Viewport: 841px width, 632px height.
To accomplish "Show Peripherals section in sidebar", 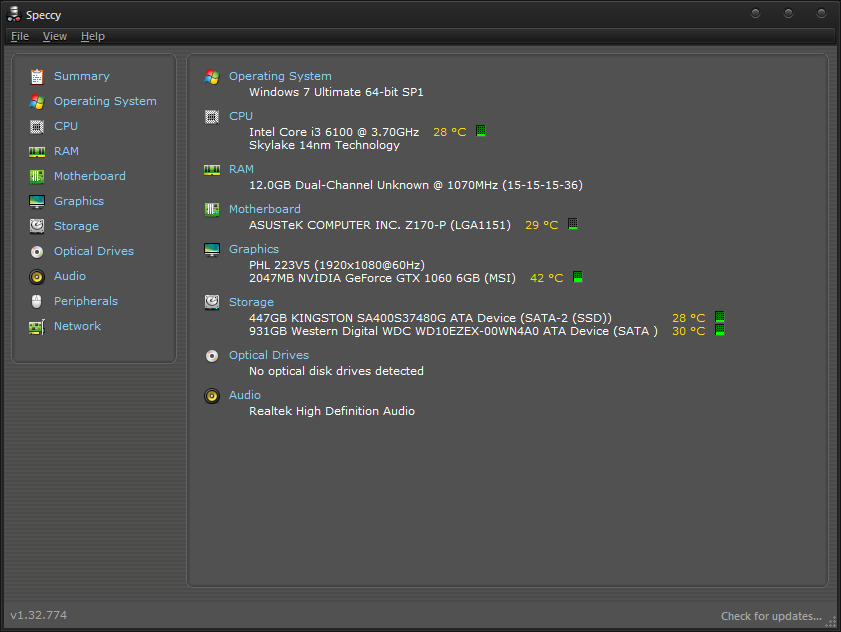I will click(x=86, y=301).
